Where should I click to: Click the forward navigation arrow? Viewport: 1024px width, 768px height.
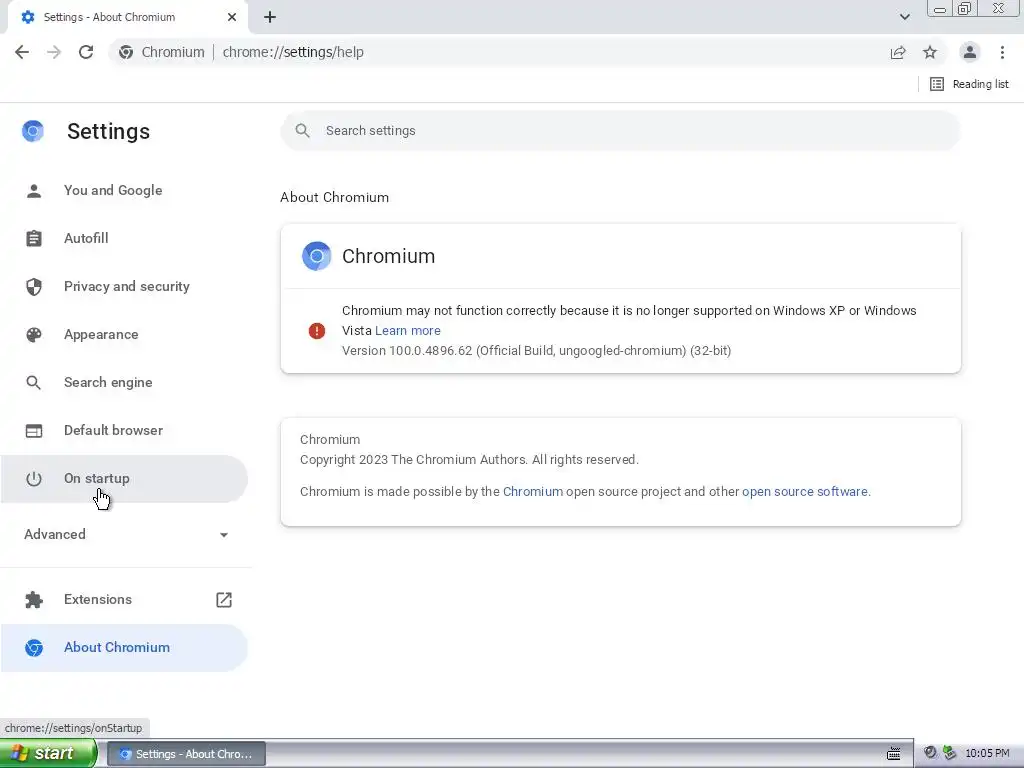coord(54,52)
